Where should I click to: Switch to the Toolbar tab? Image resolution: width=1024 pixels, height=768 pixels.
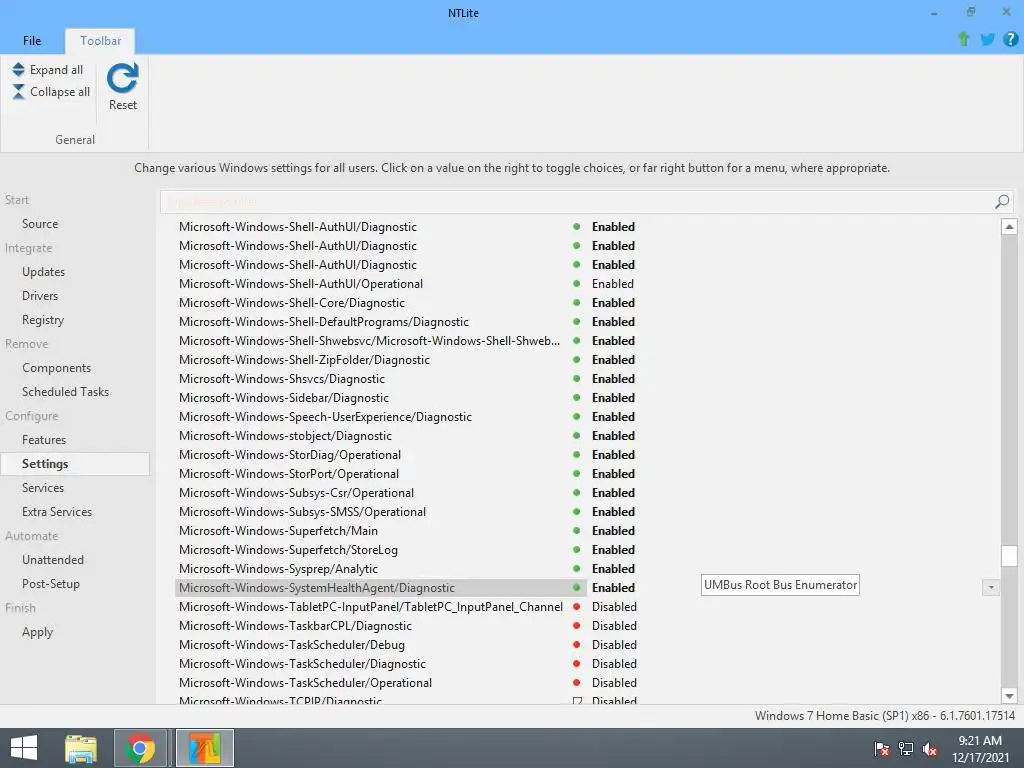click(x=101, y=40)
